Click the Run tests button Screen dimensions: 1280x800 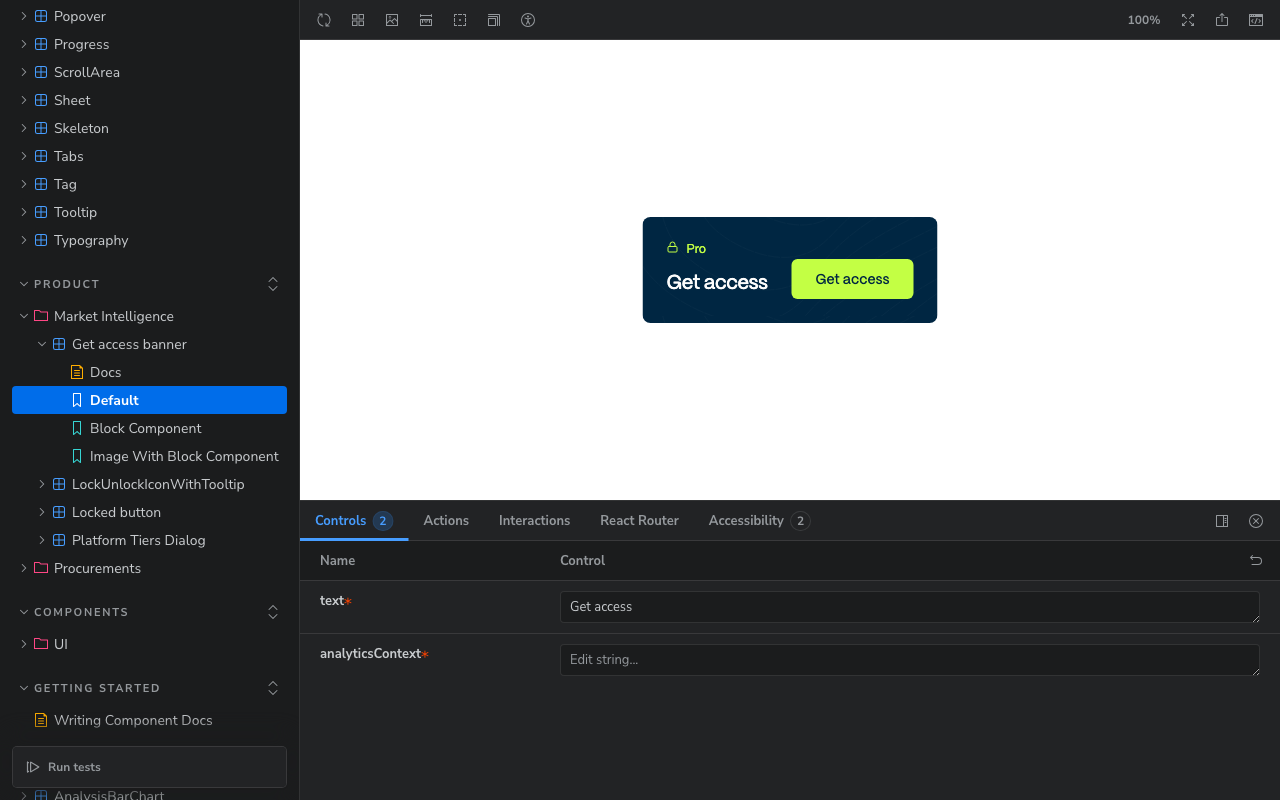pos(150,767)
